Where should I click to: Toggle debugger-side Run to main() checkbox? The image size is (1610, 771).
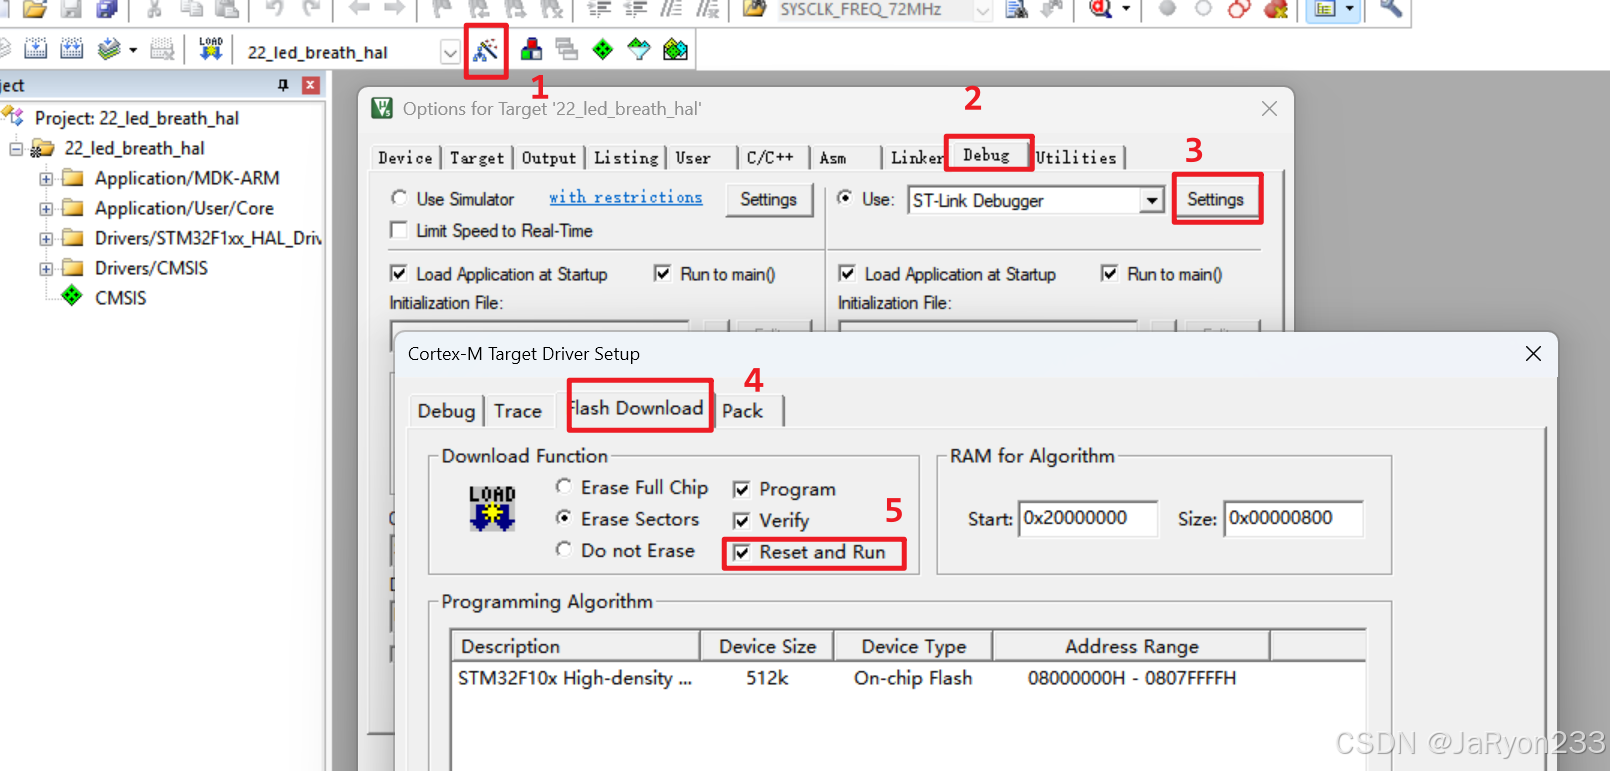(1109, 273)
